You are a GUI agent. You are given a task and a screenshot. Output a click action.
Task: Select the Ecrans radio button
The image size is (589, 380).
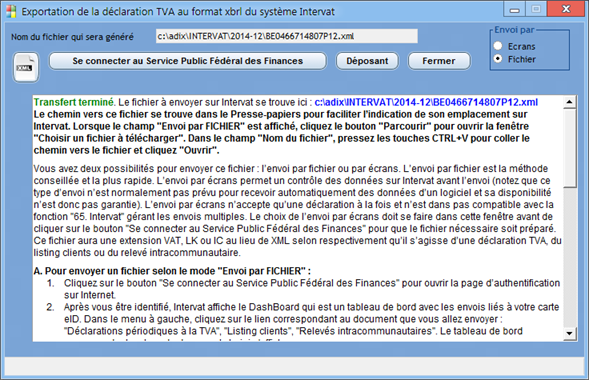pyautogui.click(x=498, y=46)
